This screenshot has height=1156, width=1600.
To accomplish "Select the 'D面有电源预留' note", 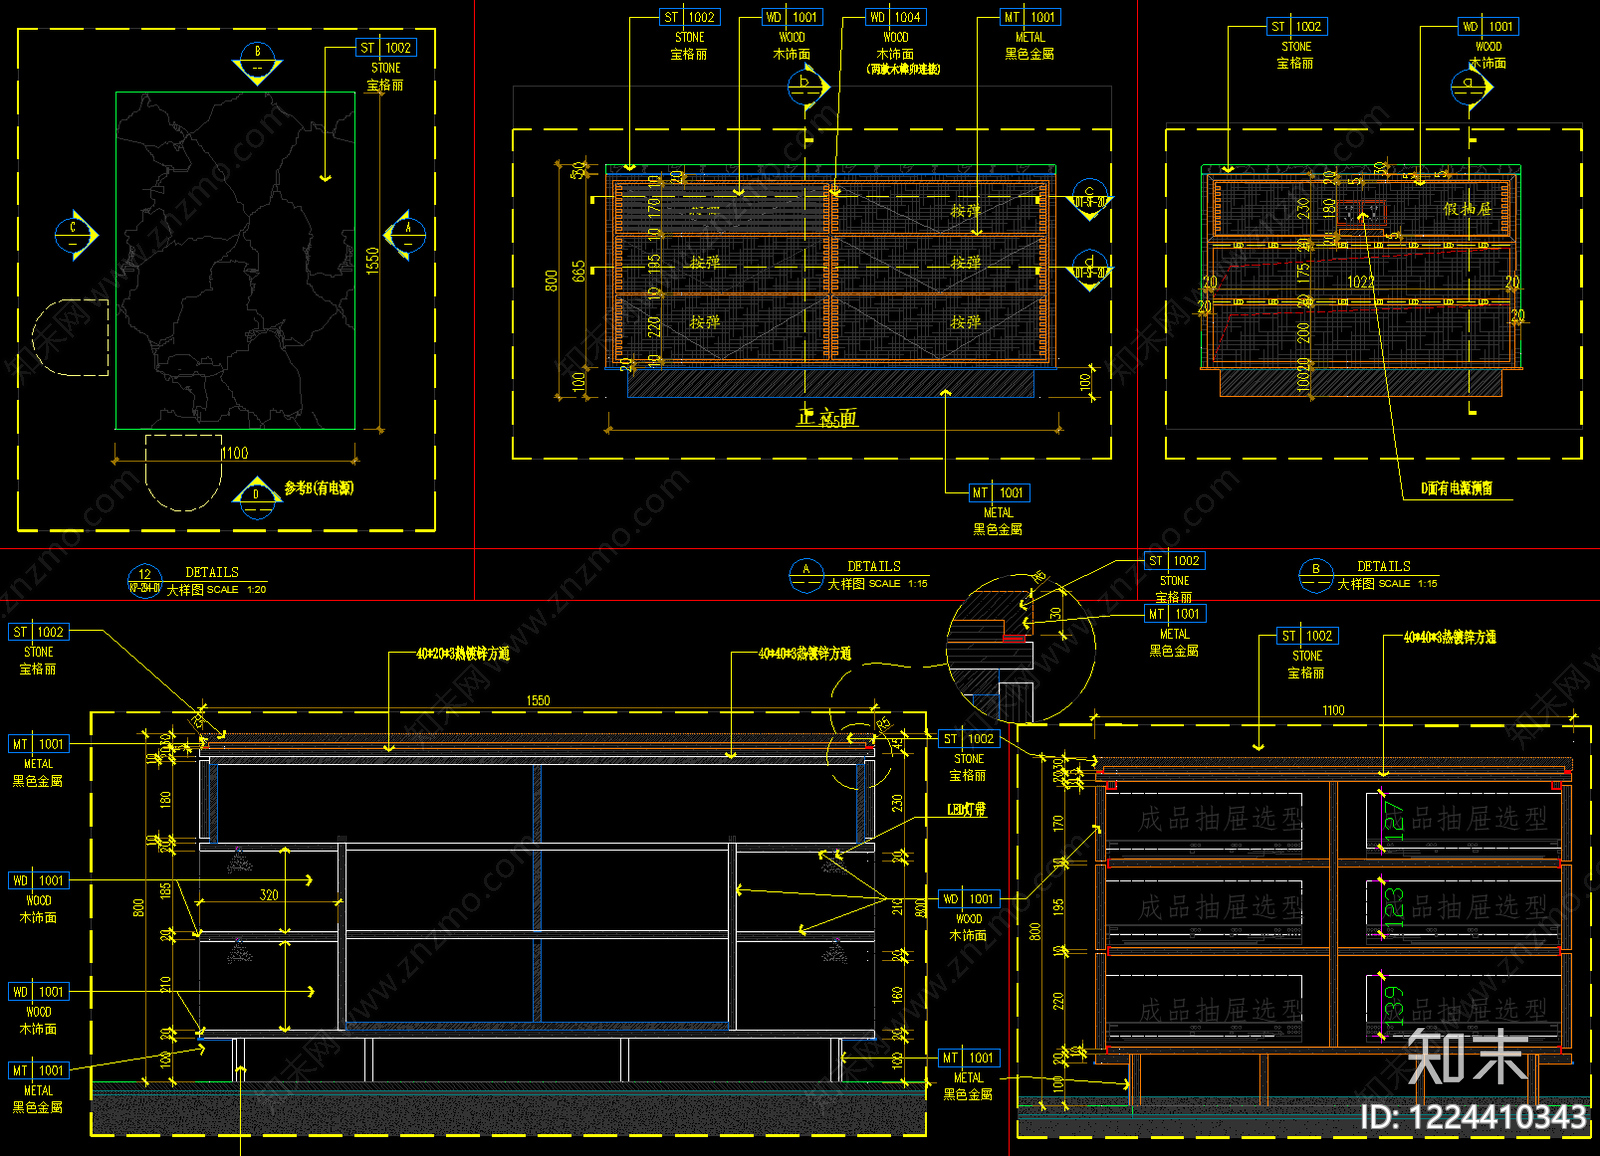I will pos(1457,488).
